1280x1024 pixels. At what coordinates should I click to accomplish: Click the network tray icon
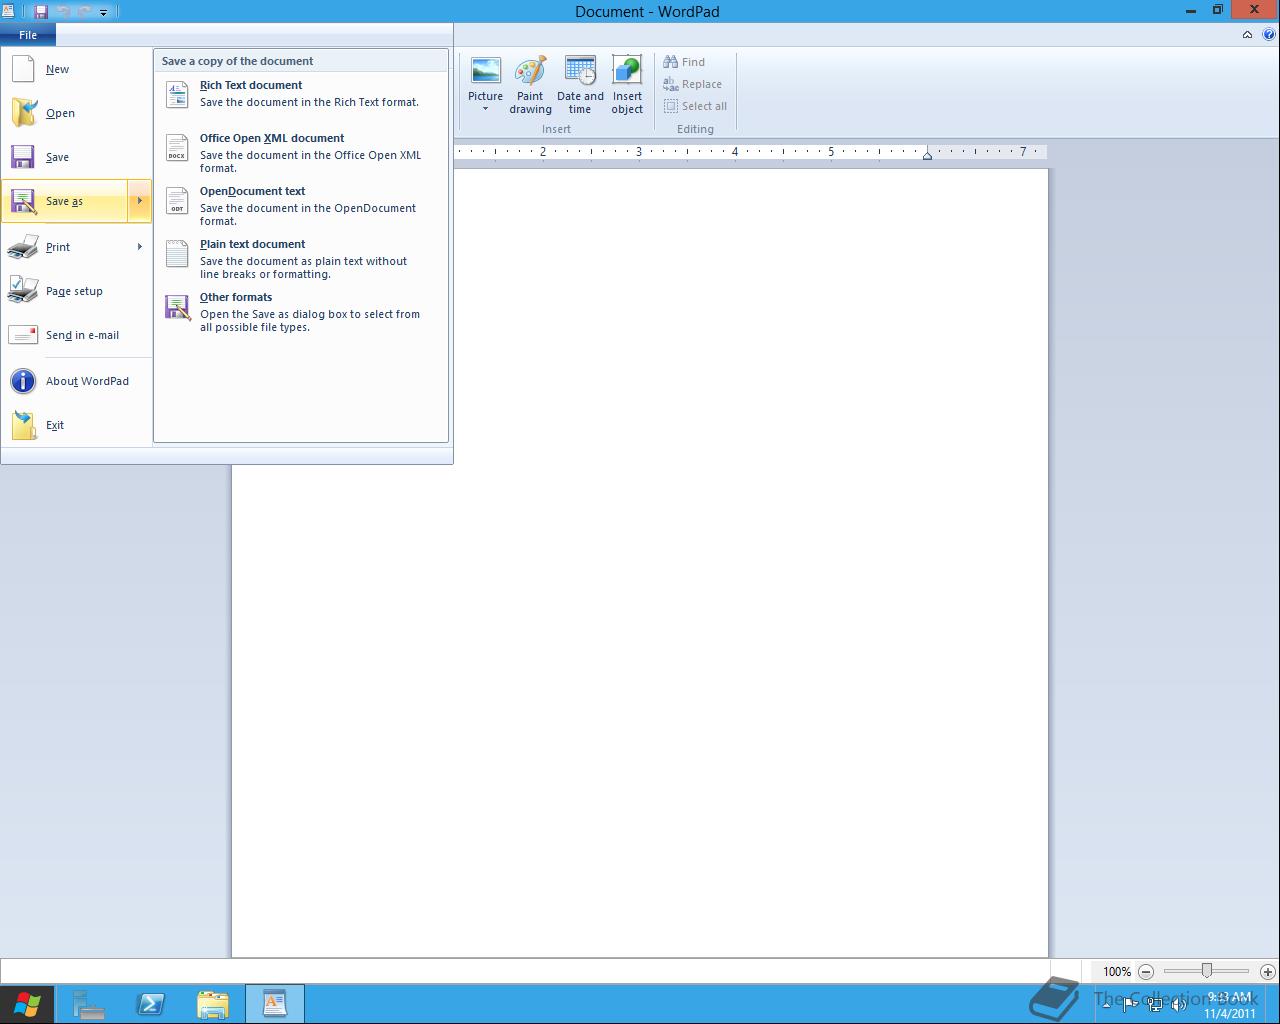coord(1155,1005)
